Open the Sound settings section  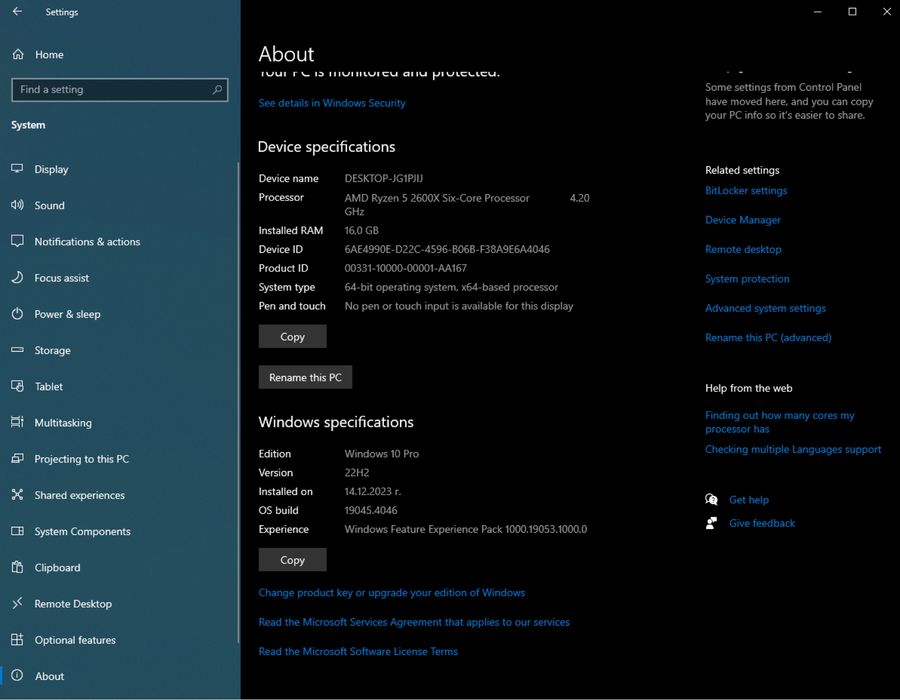49,205
